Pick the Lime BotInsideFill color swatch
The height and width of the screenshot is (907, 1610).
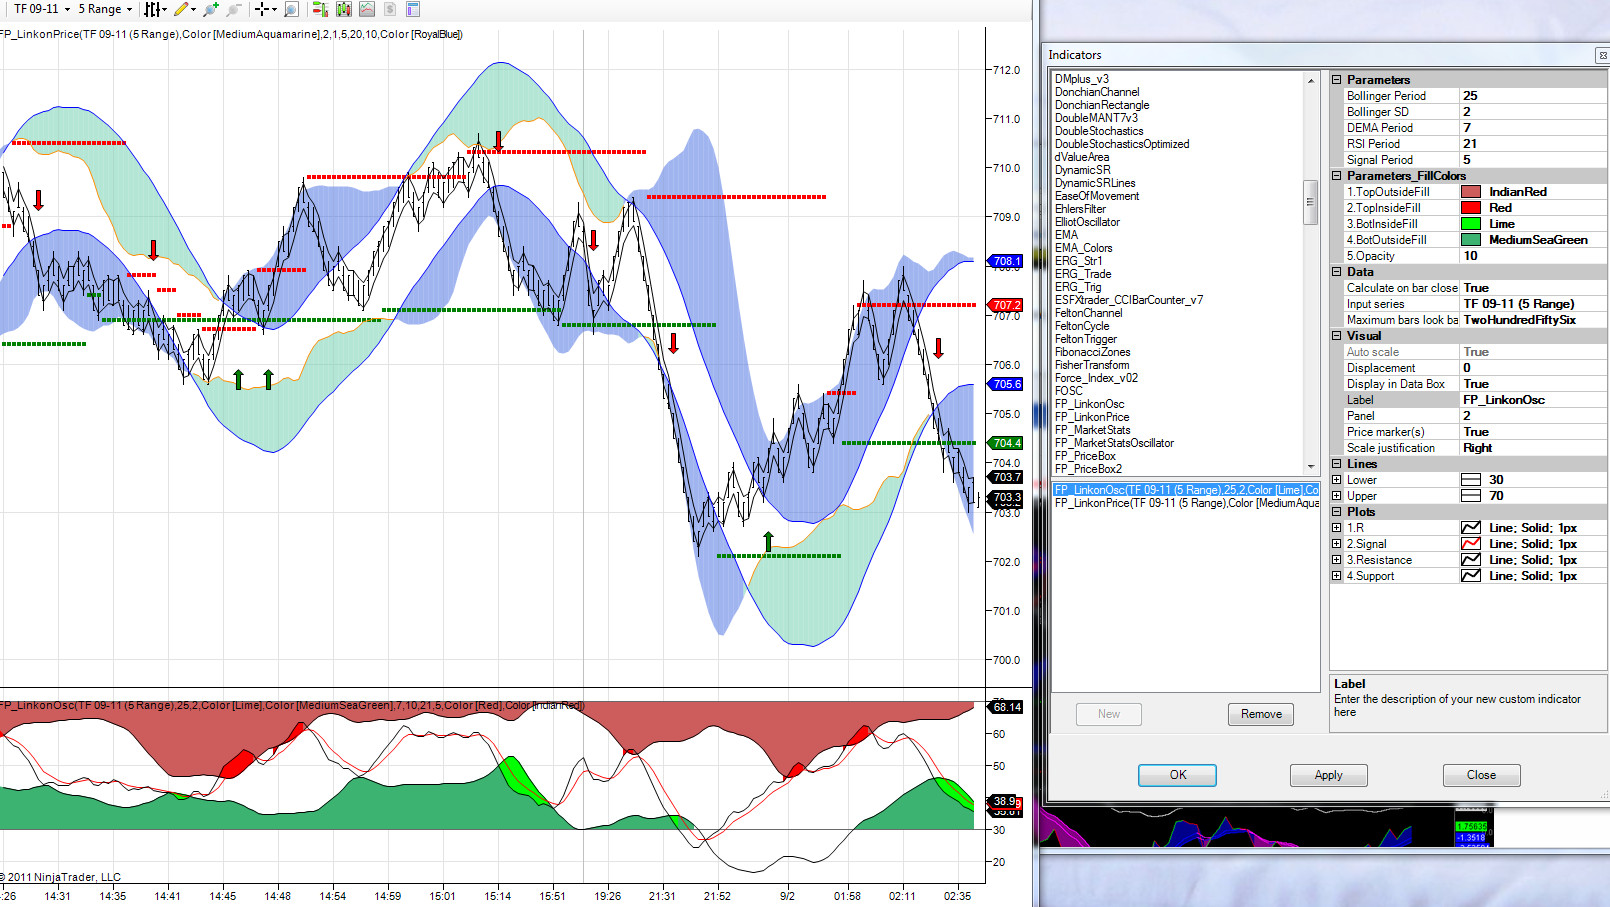click(x=1471, y=224)
